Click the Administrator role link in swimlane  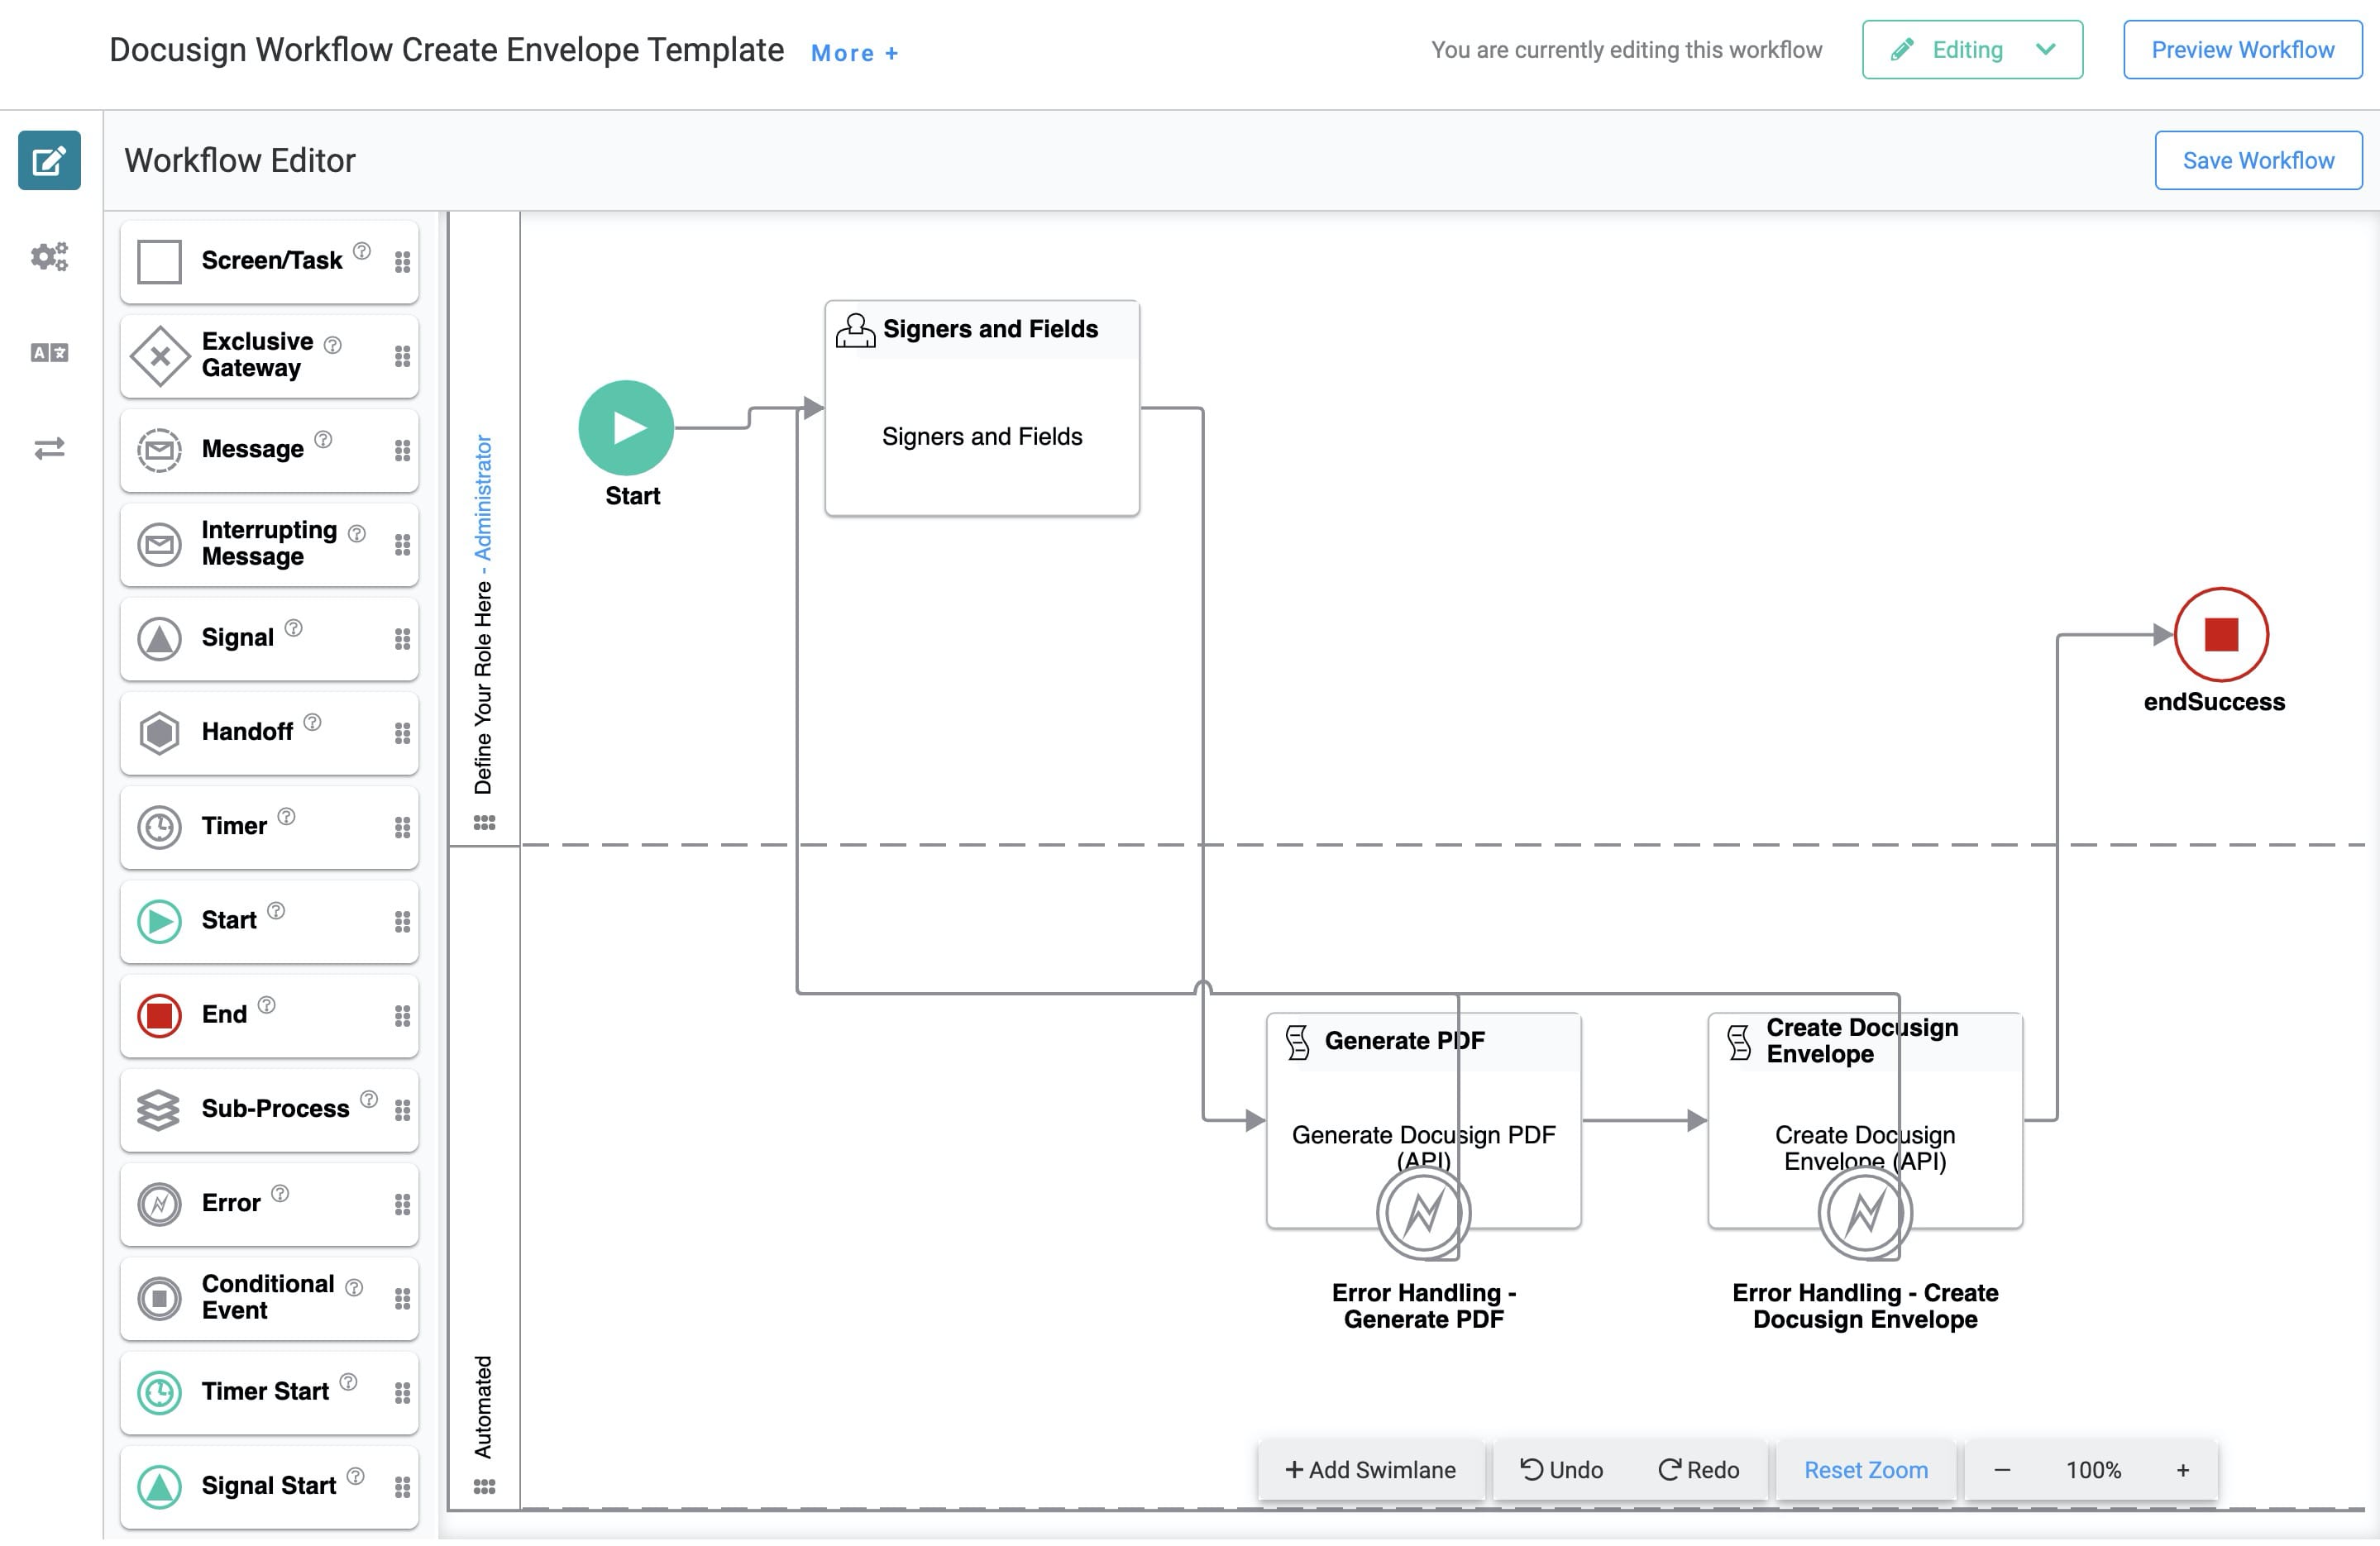483,497
